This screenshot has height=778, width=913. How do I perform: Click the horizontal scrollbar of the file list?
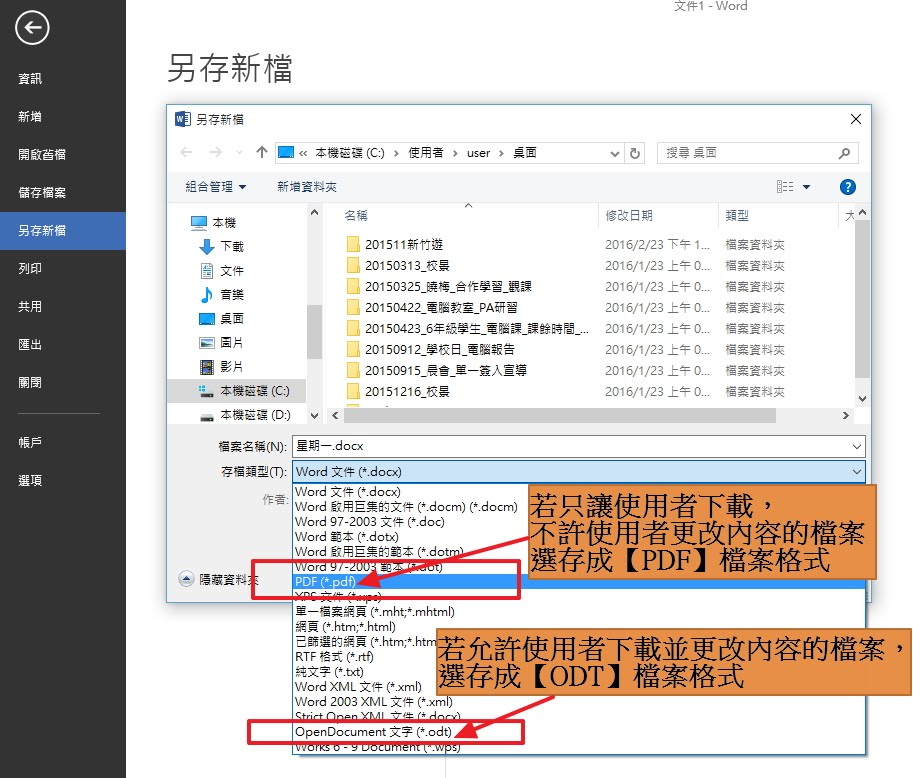(560, 415)
